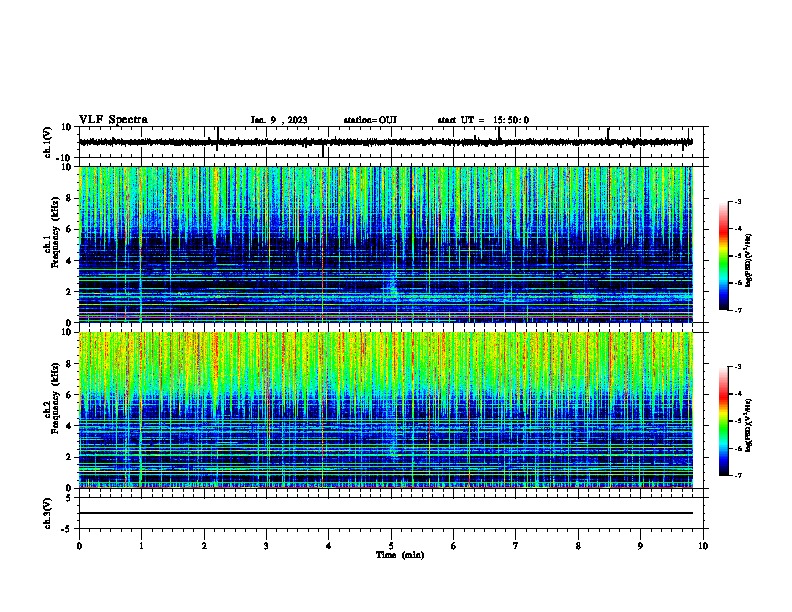This screenshot has width=792, height=612.
Task: Click the time axis tick label "5"
Action: 391,546
